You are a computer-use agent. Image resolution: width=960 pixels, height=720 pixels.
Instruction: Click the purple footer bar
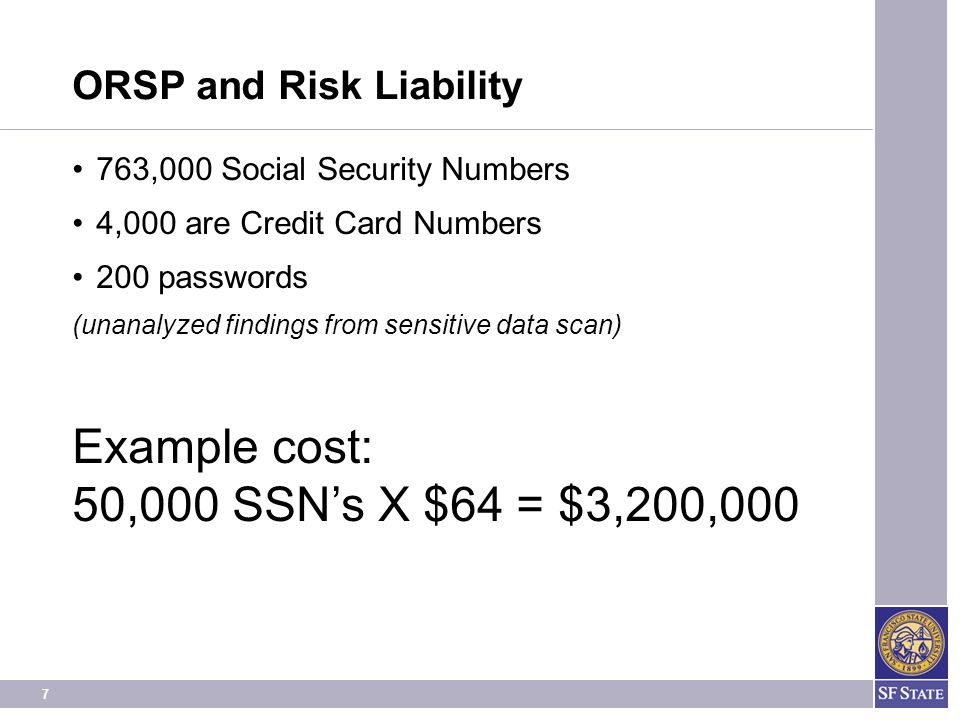point(436,694)
